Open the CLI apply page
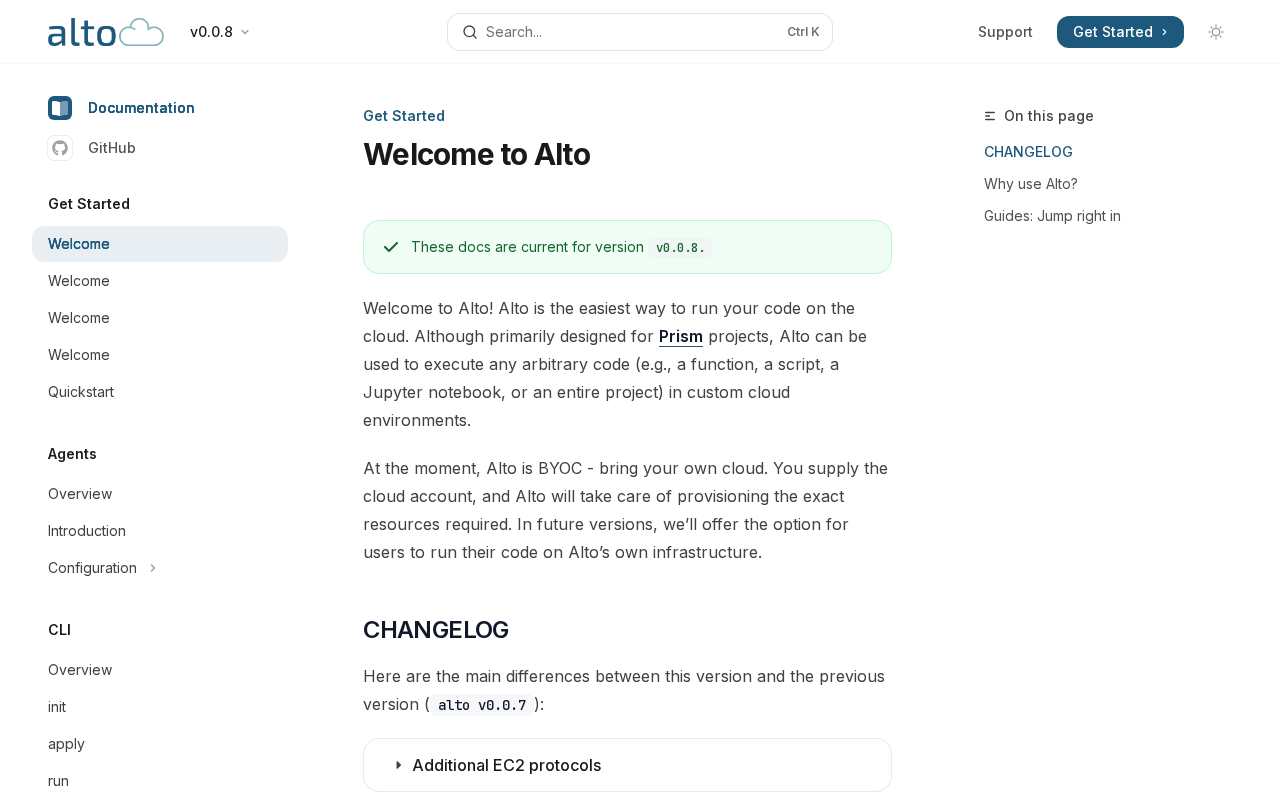 click(66, 744)
